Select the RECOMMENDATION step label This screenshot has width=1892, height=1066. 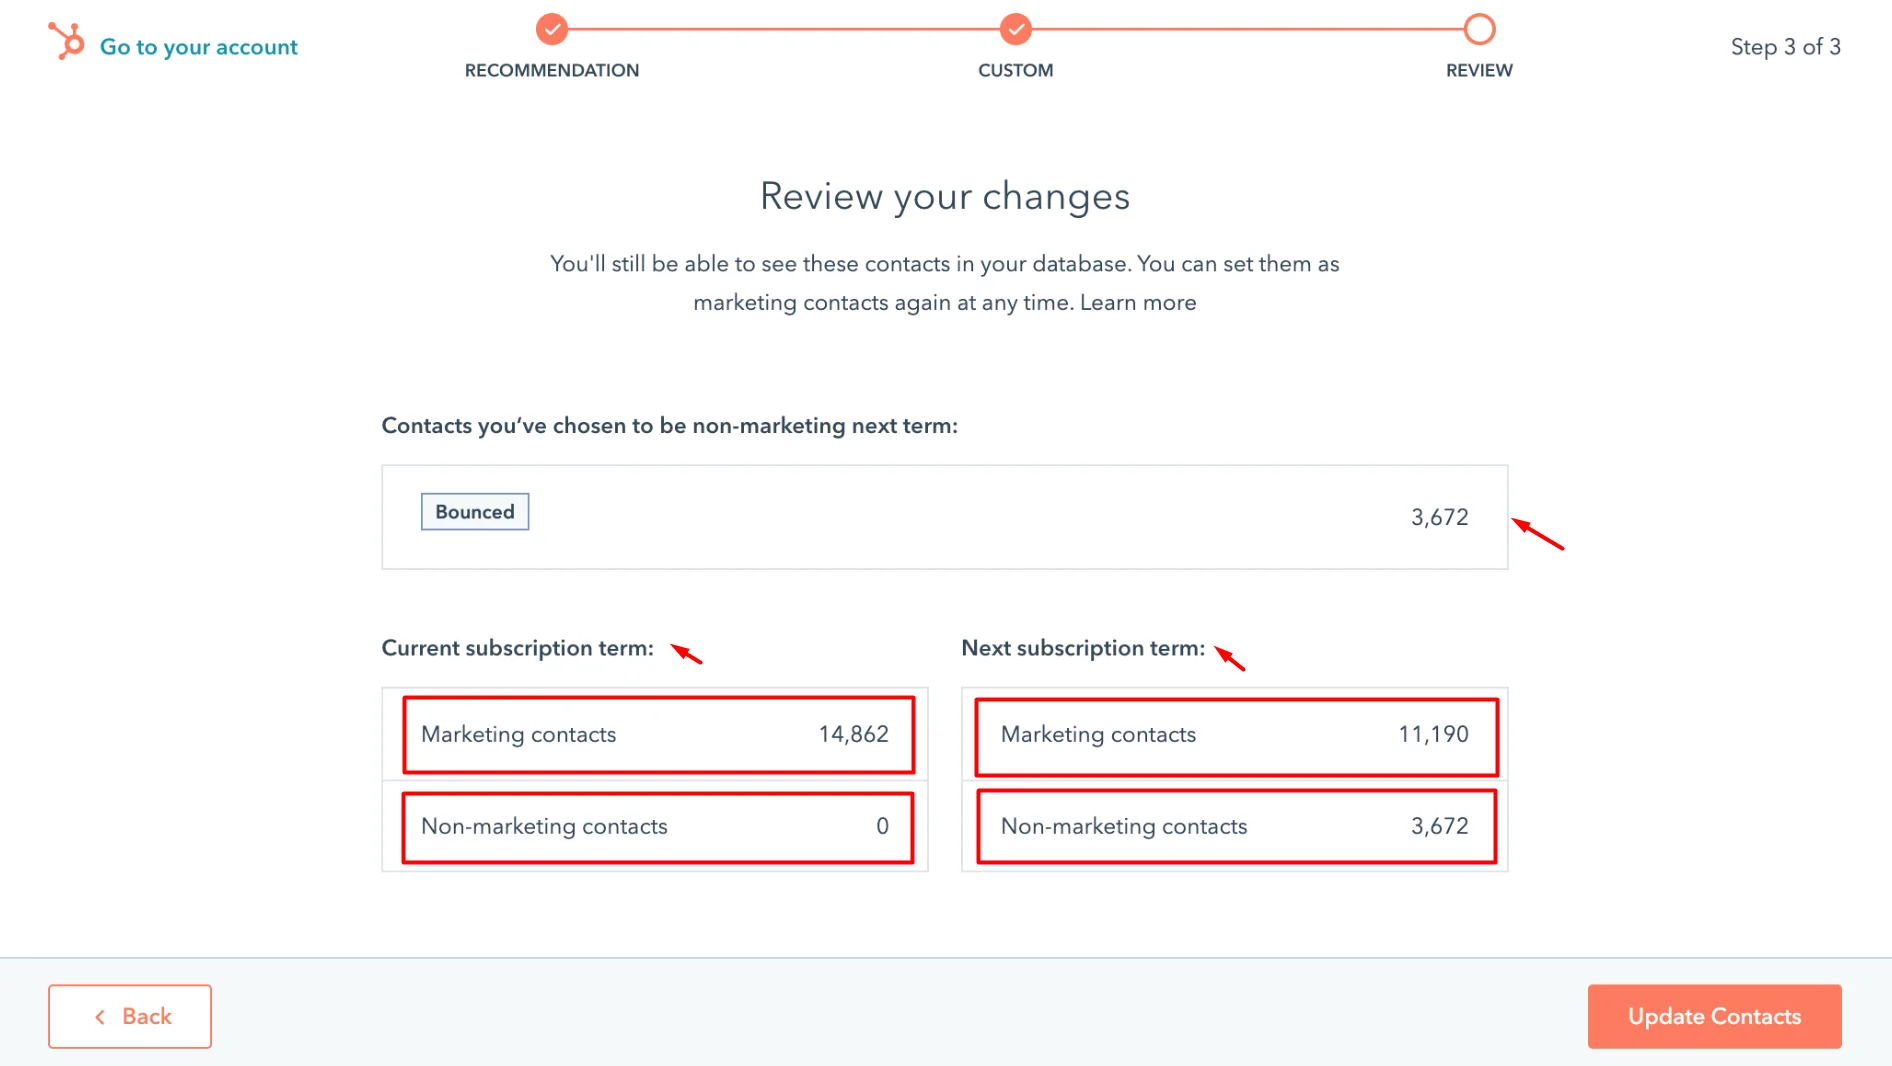point(551,70)
